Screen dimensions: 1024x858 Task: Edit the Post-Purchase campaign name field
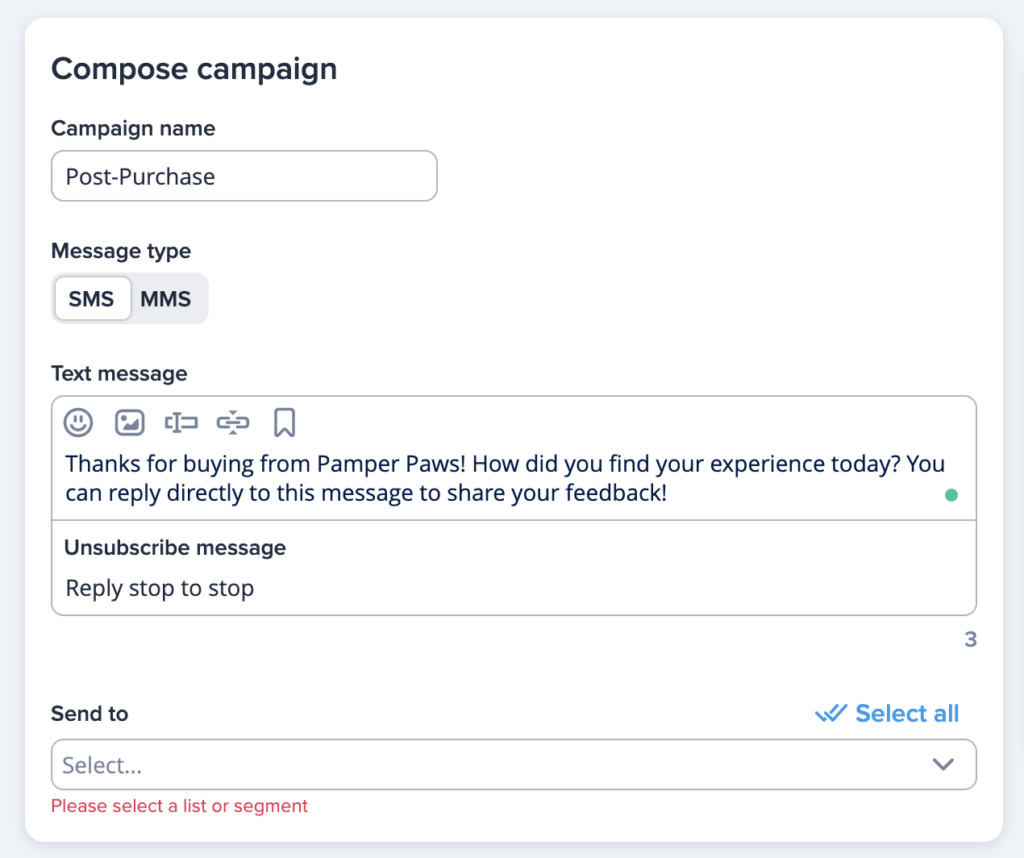[x=244, y=176]
